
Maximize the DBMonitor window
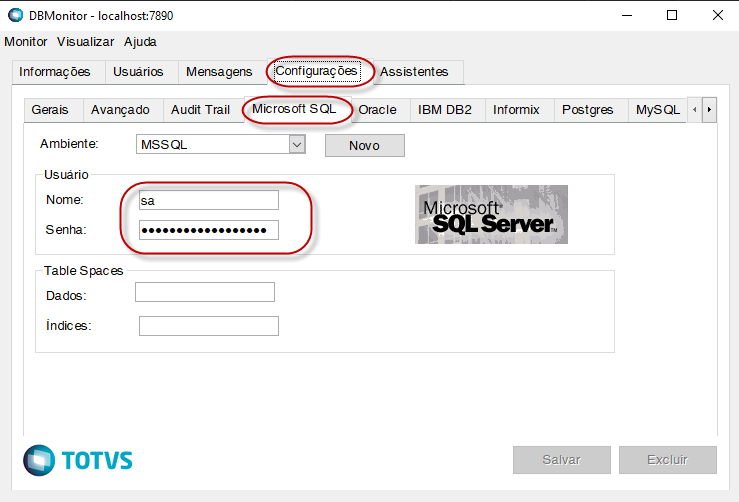coord(672,16)
